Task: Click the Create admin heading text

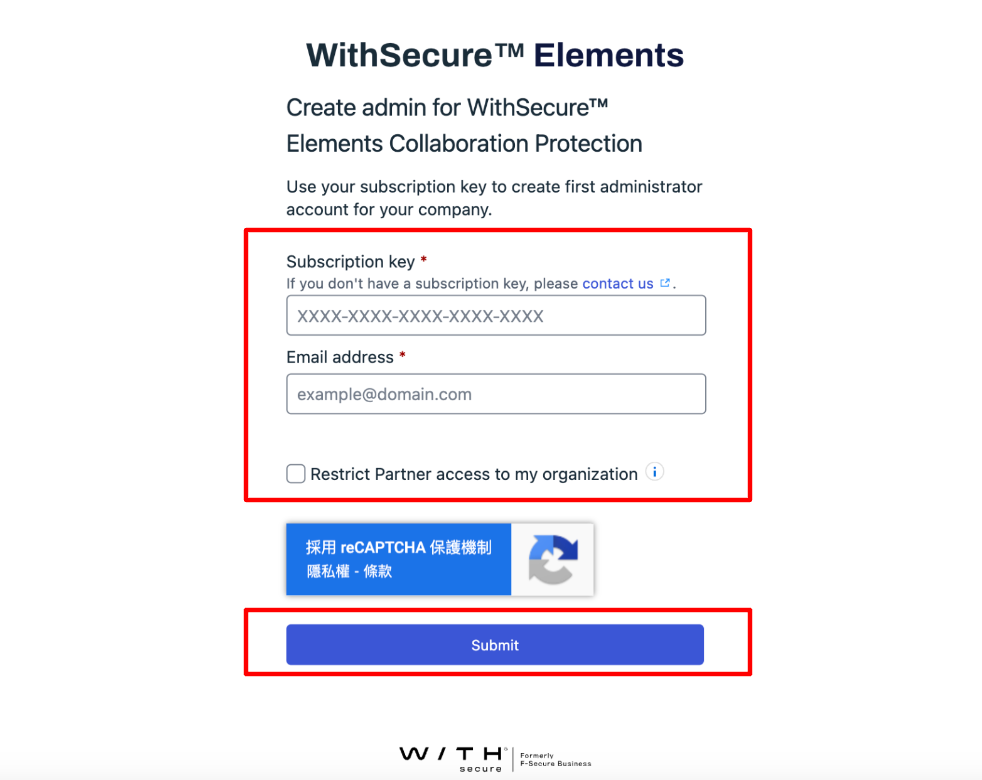Action: [464, 125]
